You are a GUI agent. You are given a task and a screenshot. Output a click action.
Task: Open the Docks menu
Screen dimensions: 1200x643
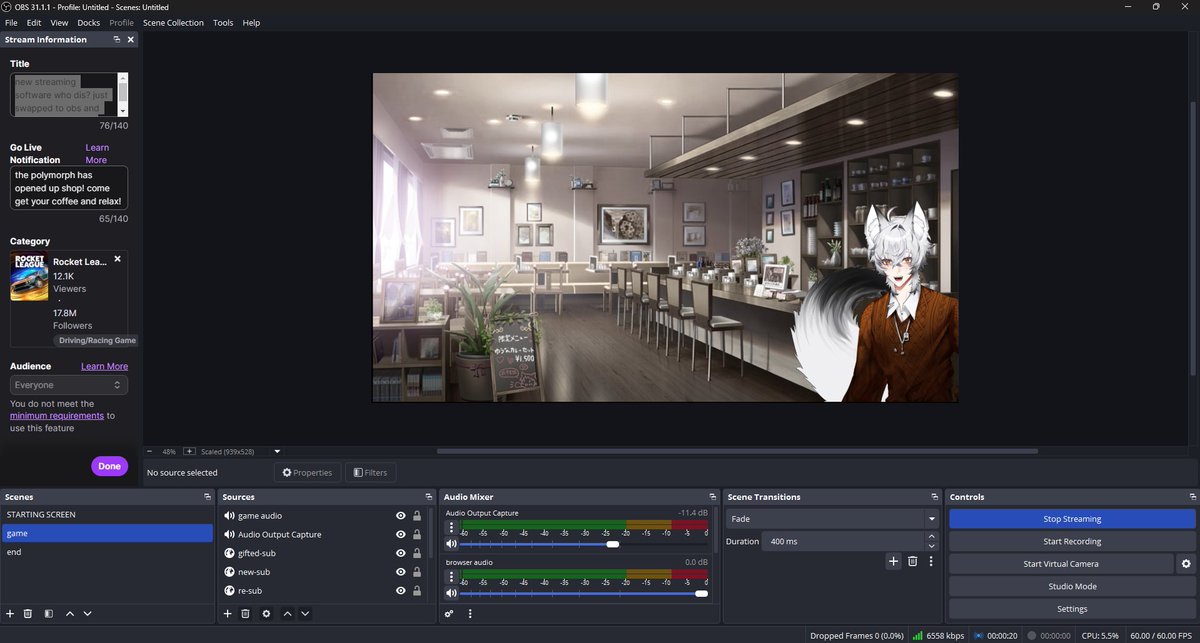coord(89,22)
